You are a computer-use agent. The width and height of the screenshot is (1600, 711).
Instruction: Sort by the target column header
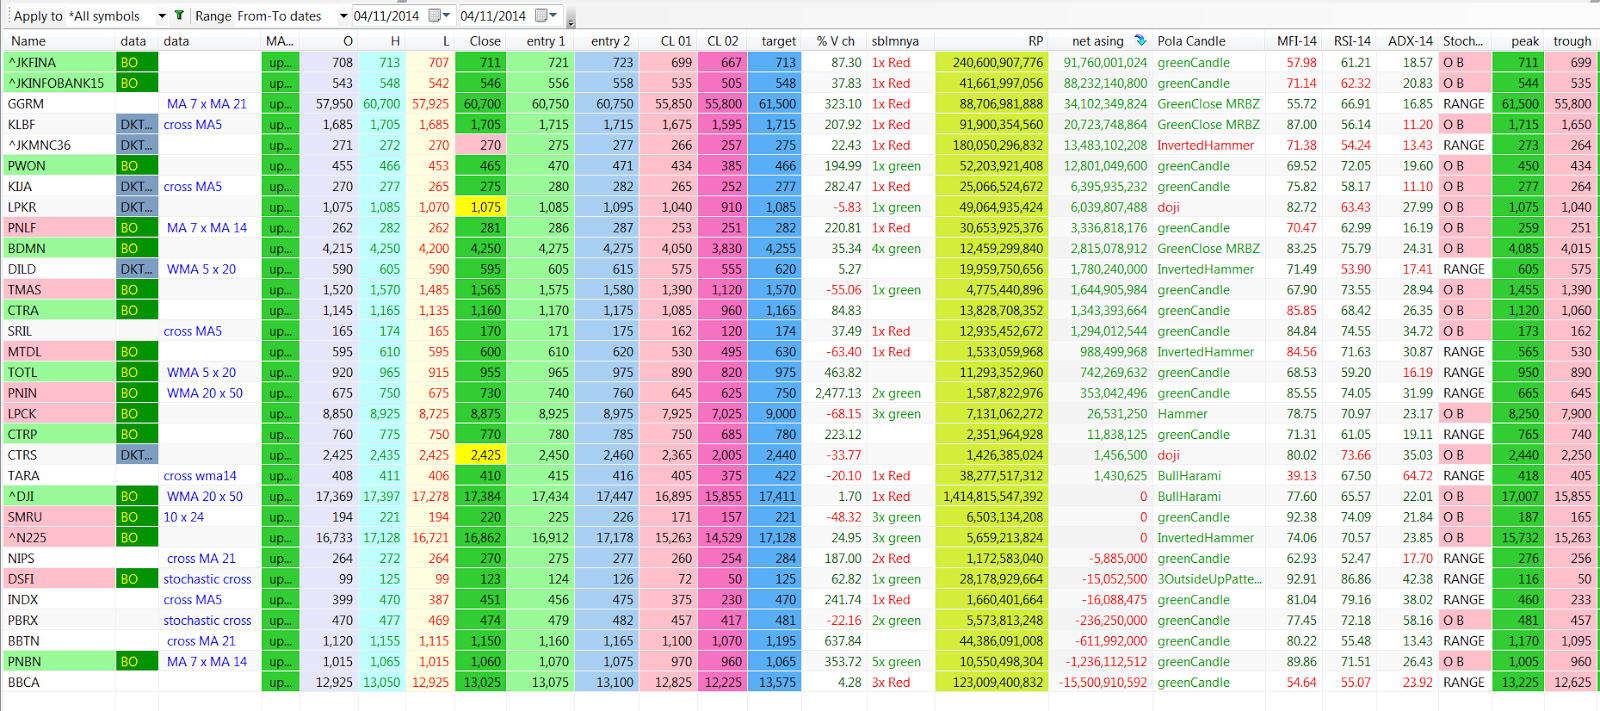(x=773, y=41)
